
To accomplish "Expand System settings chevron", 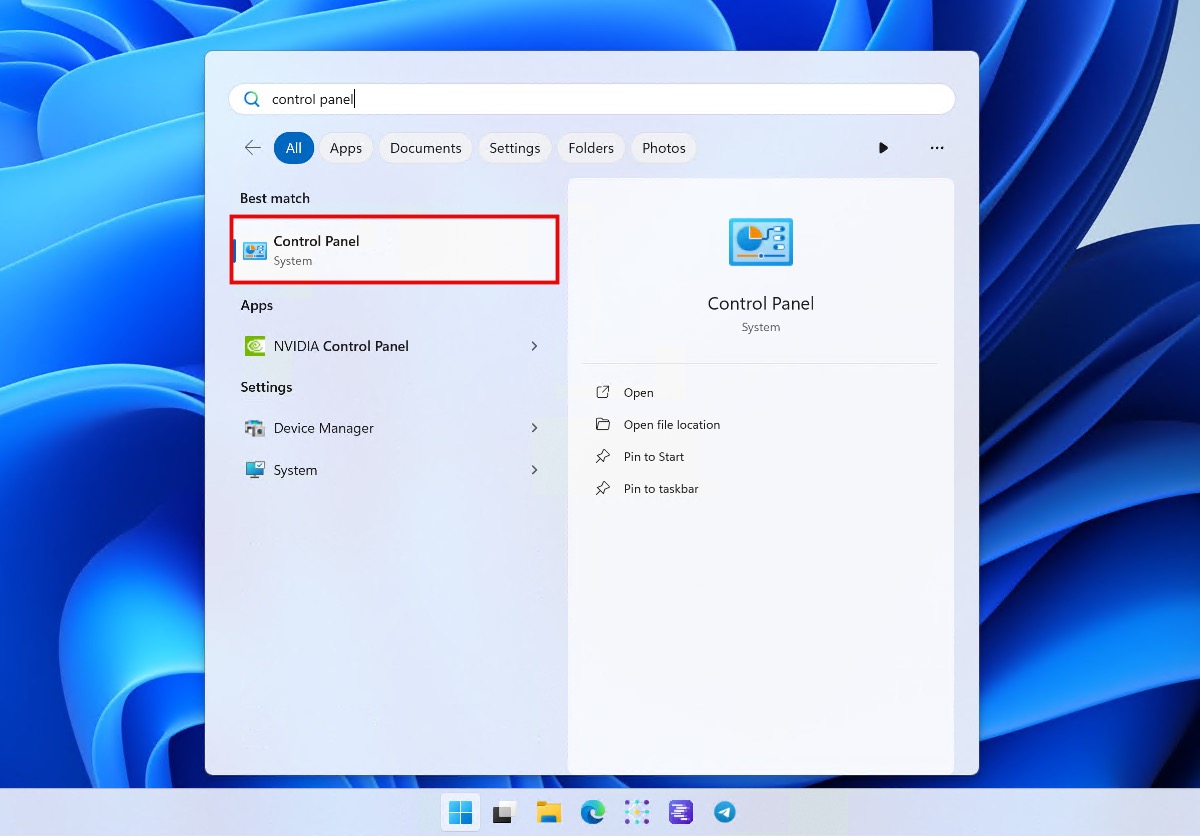I will coord(534,470).
